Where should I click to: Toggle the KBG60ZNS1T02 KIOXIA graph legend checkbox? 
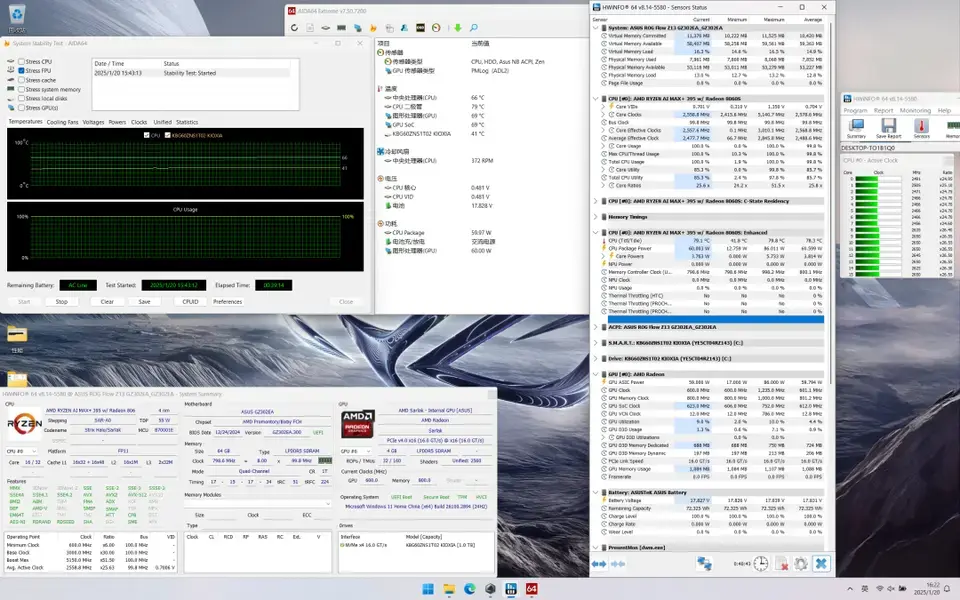(167, 135)
